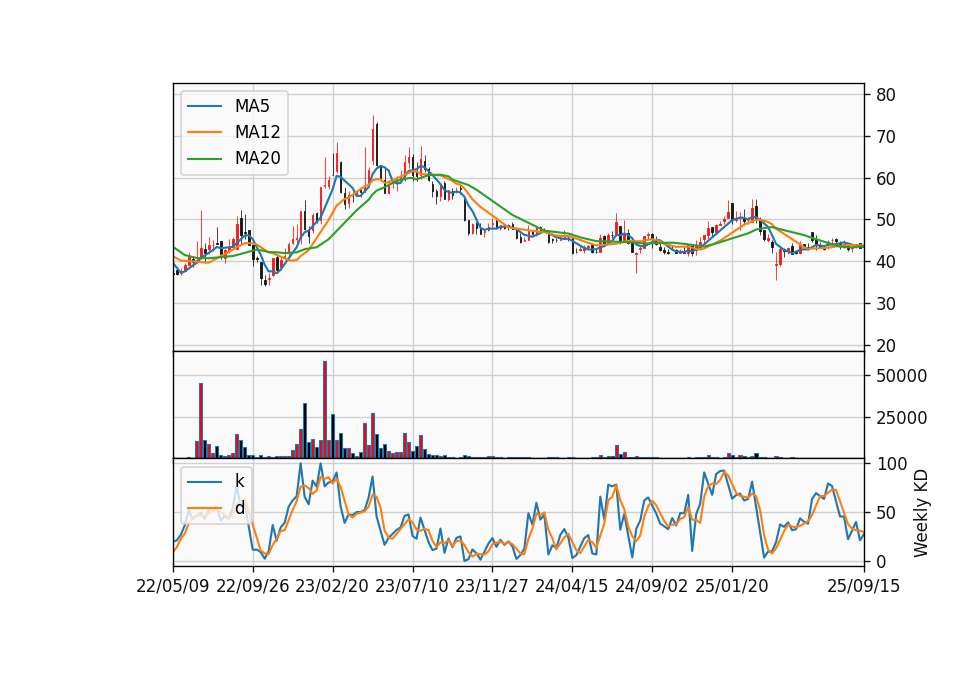Screen dimensions: 960x690
Task: Click the 23/02/20 date tick label
Action: pos(332,586)
